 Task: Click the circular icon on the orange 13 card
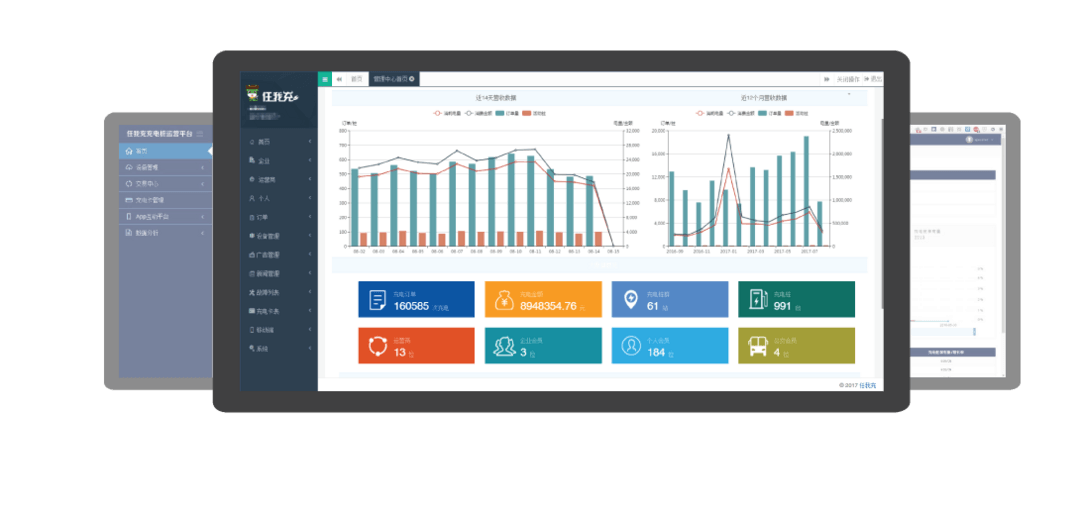(x=377, y=346)
